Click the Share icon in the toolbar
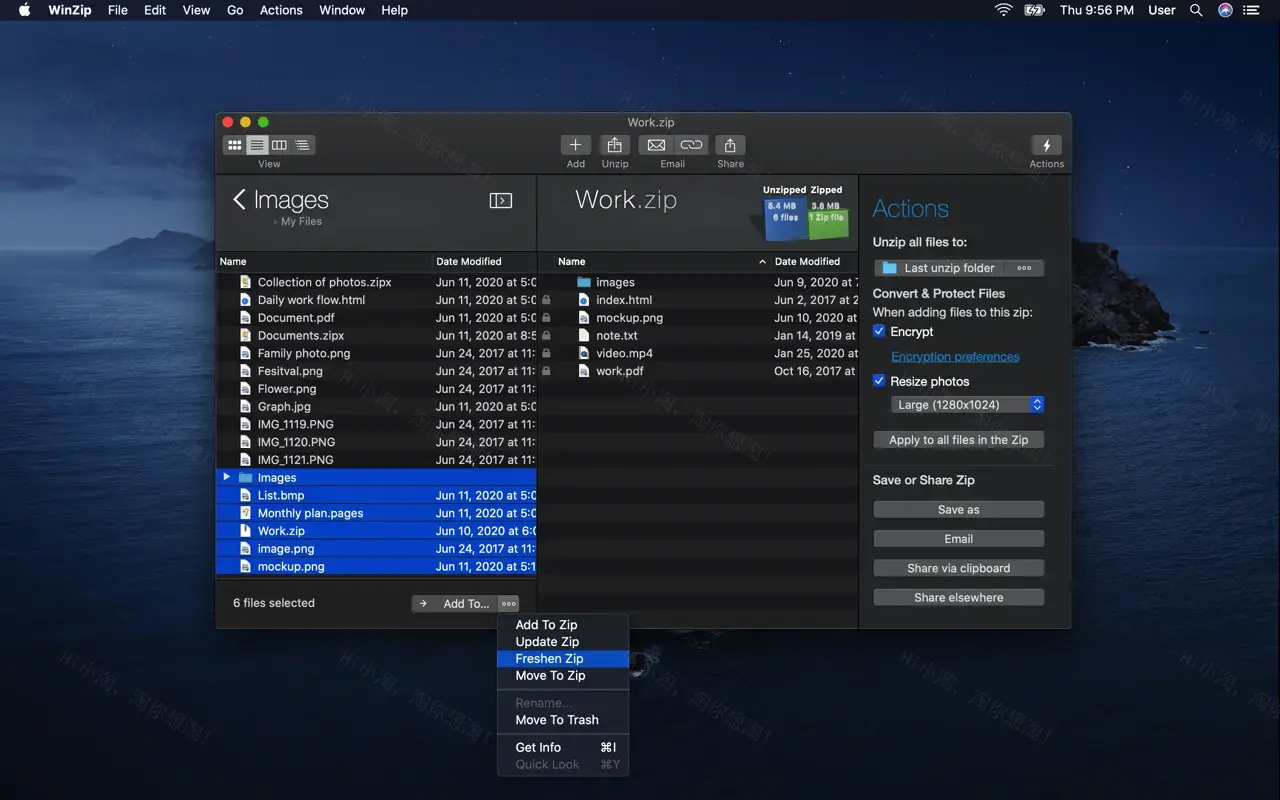Image resolution: width=1280 pixels, height=800 pixels. (x=730, y=145)
